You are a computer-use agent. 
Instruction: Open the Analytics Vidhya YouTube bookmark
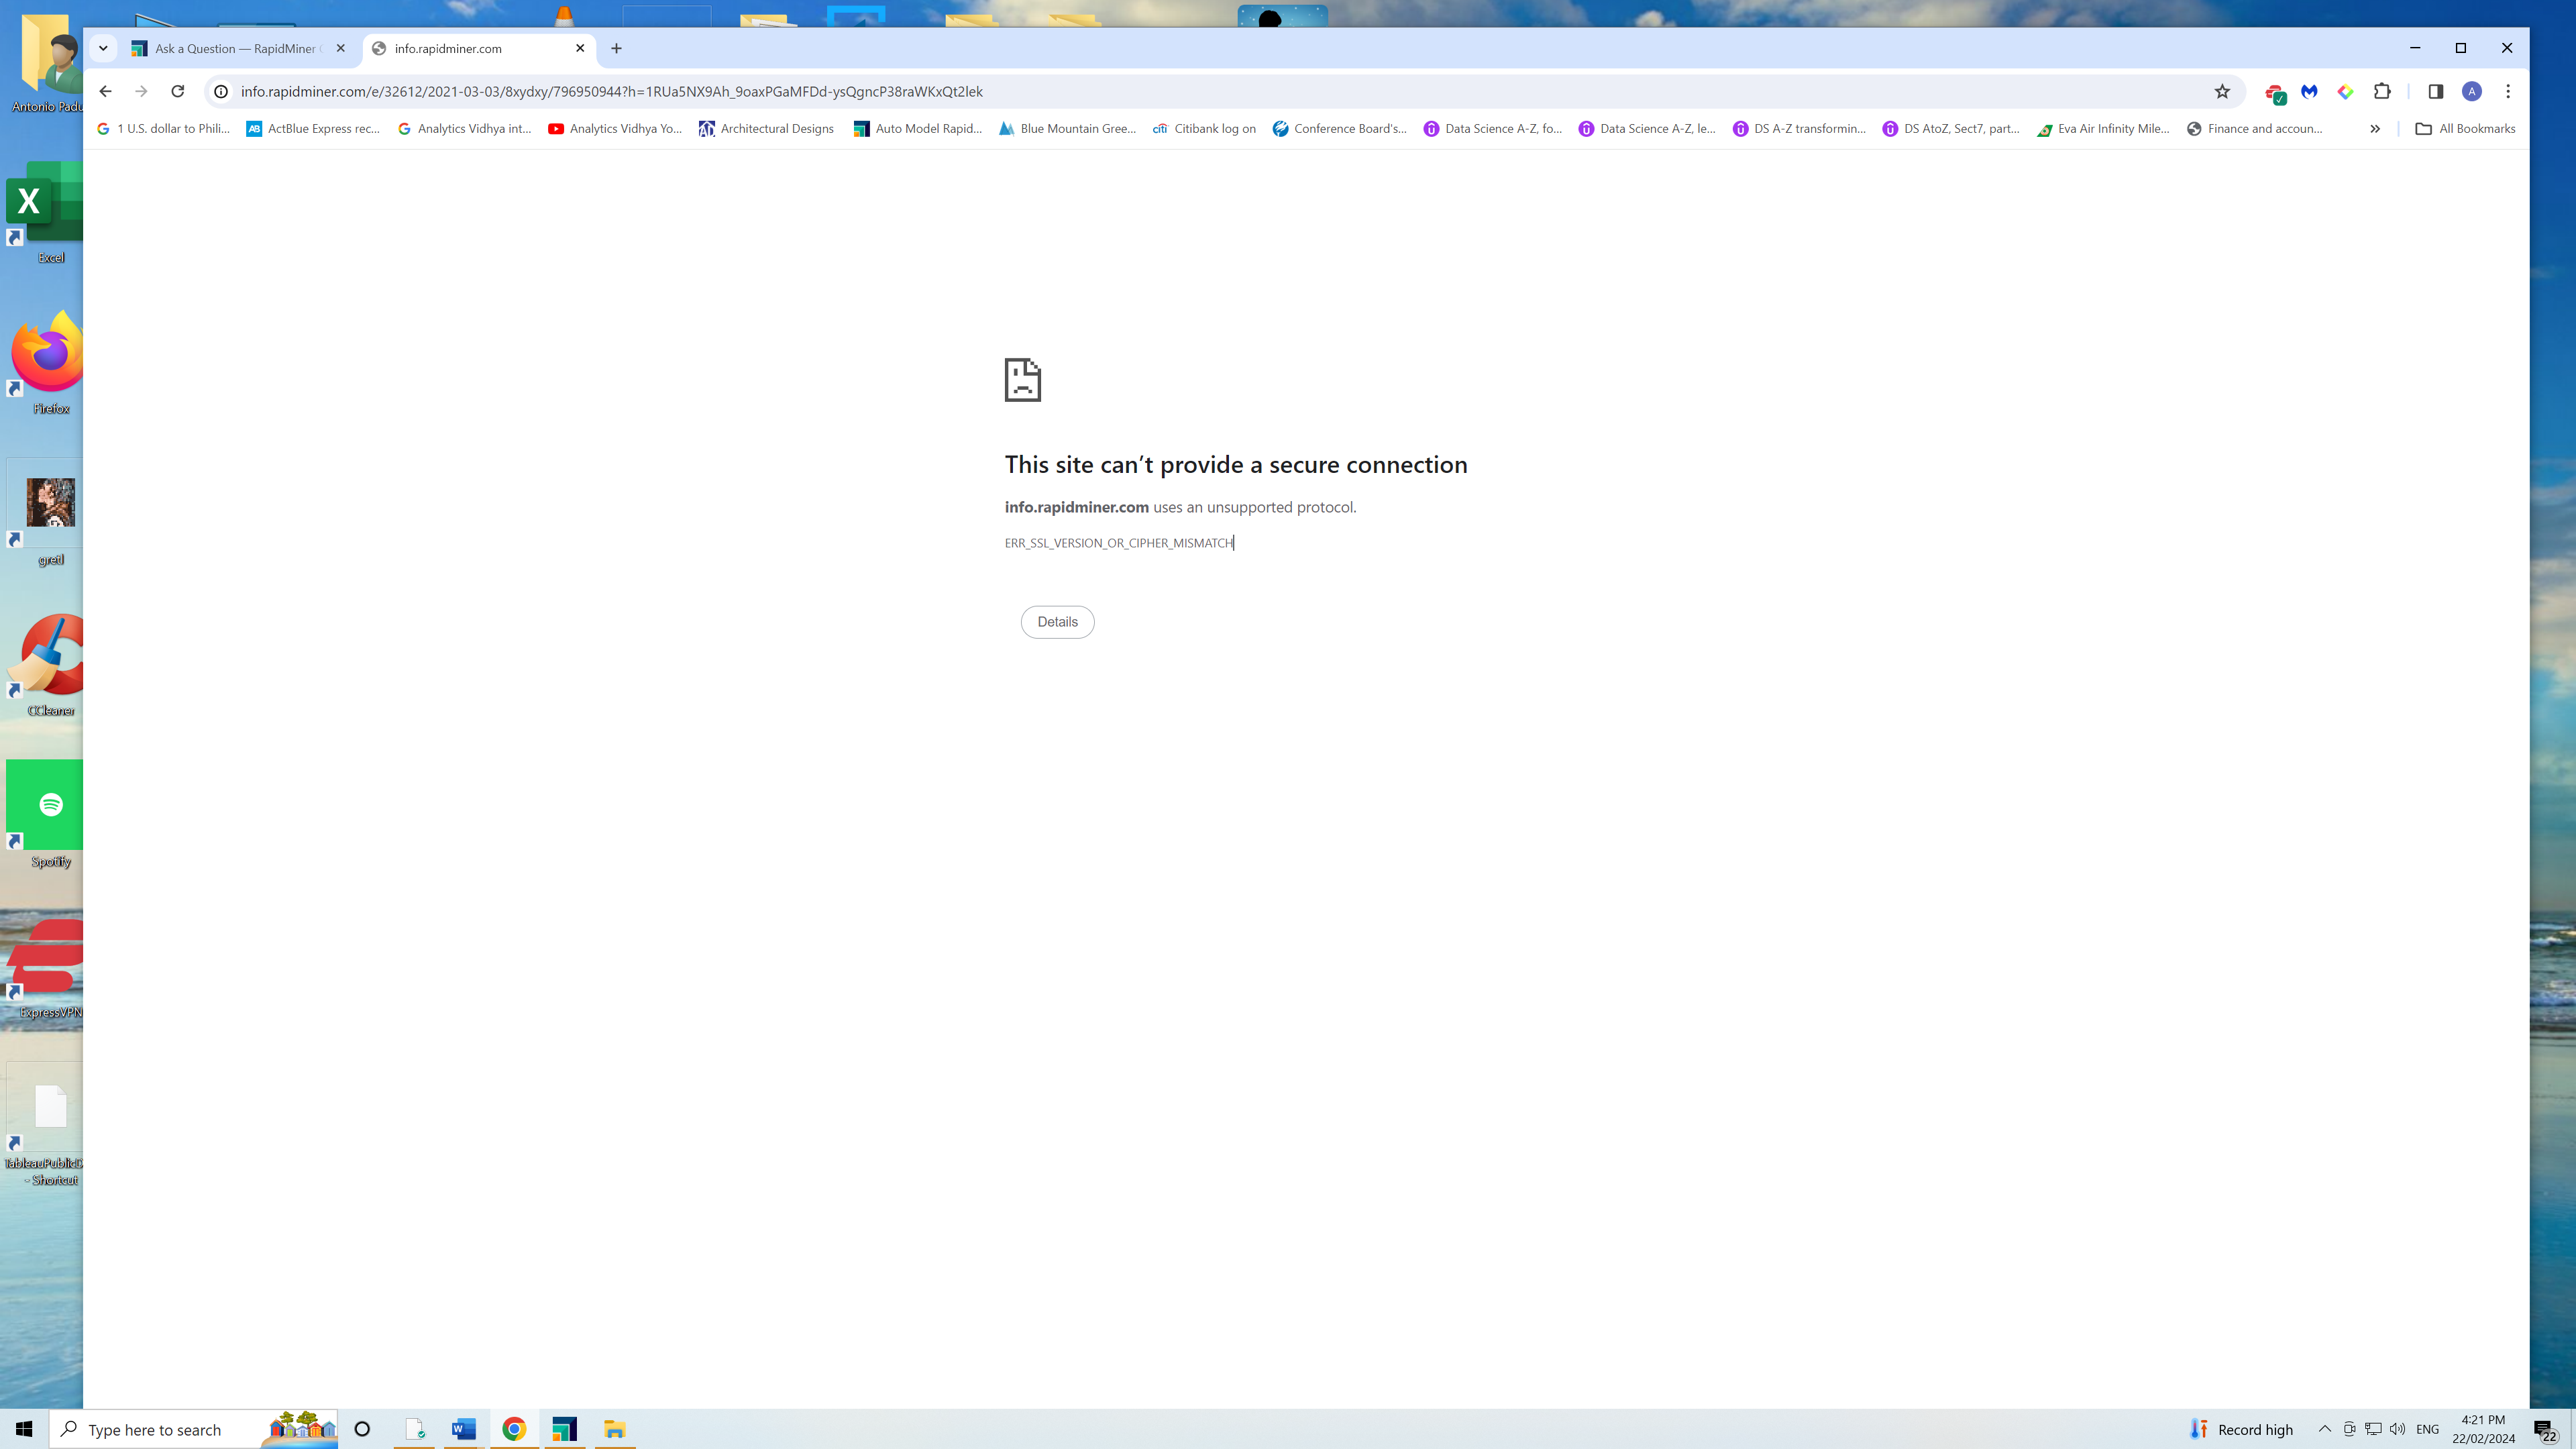pos(615,128)
